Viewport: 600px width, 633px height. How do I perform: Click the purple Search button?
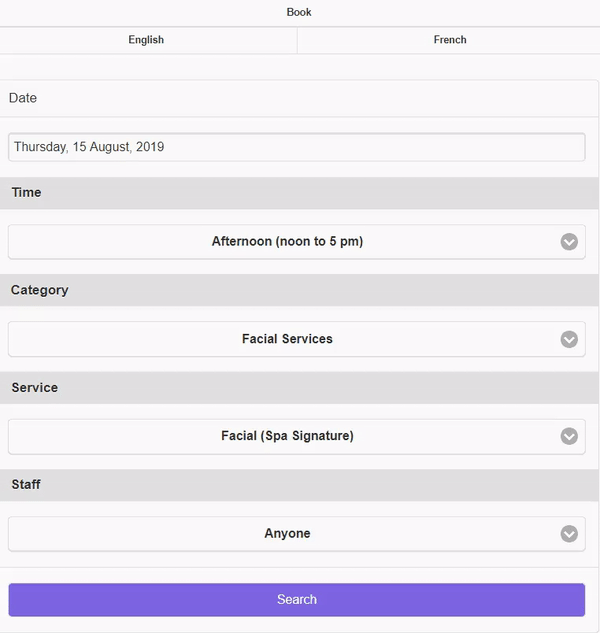point(297,599)
